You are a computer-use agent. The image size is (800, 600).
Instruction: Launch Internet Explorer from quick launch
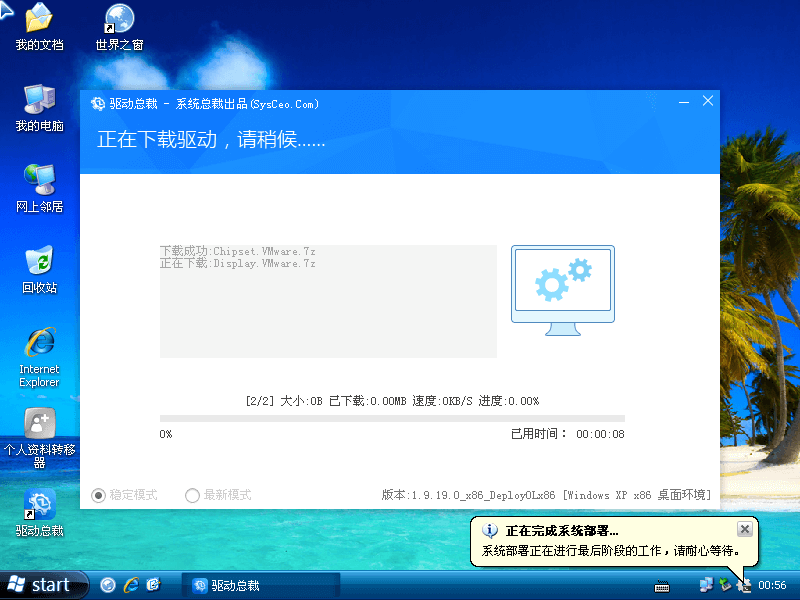tap(131, 585)
